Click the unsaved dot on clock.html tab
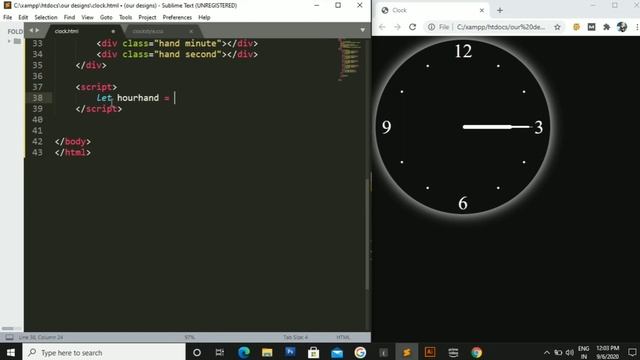Image resolution: width=640 pixels, height=360 pixels. [113, 31]
